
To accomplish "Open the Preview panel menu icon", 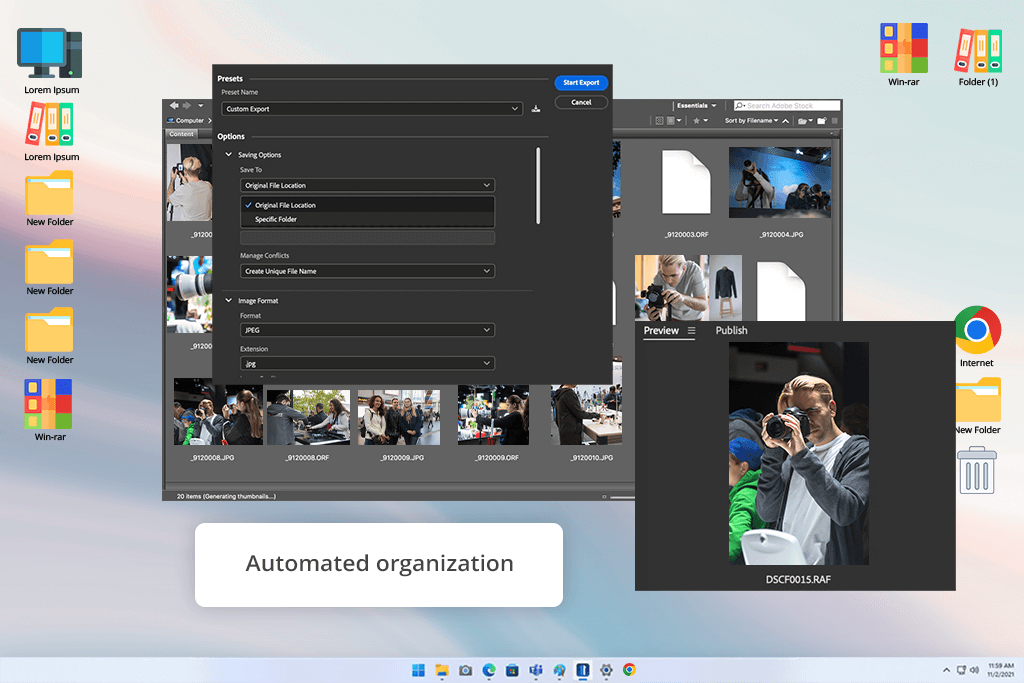I will pyautogui.click(x=691, y=330).
